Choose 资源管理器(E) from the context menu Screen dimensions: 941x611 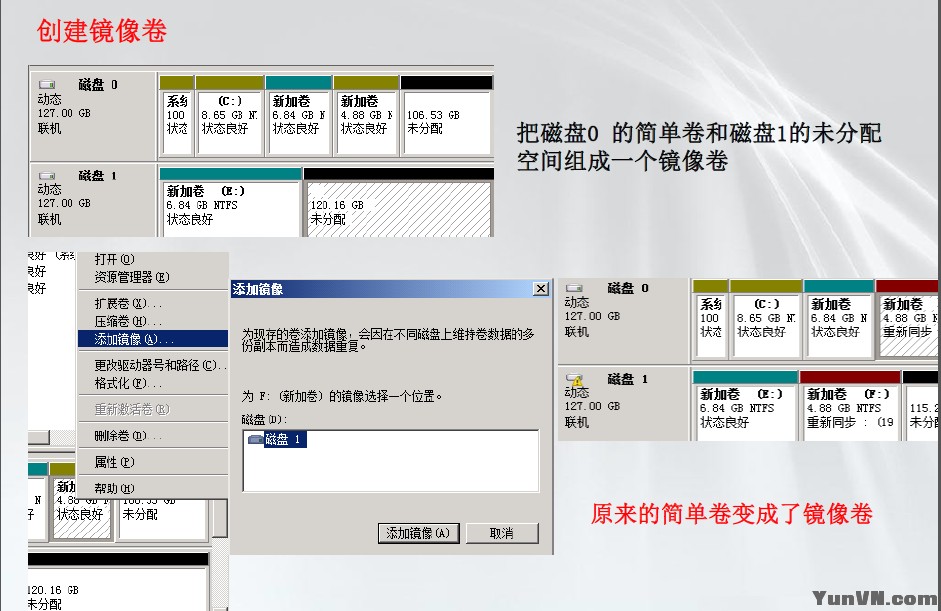(x=131, y=277)
